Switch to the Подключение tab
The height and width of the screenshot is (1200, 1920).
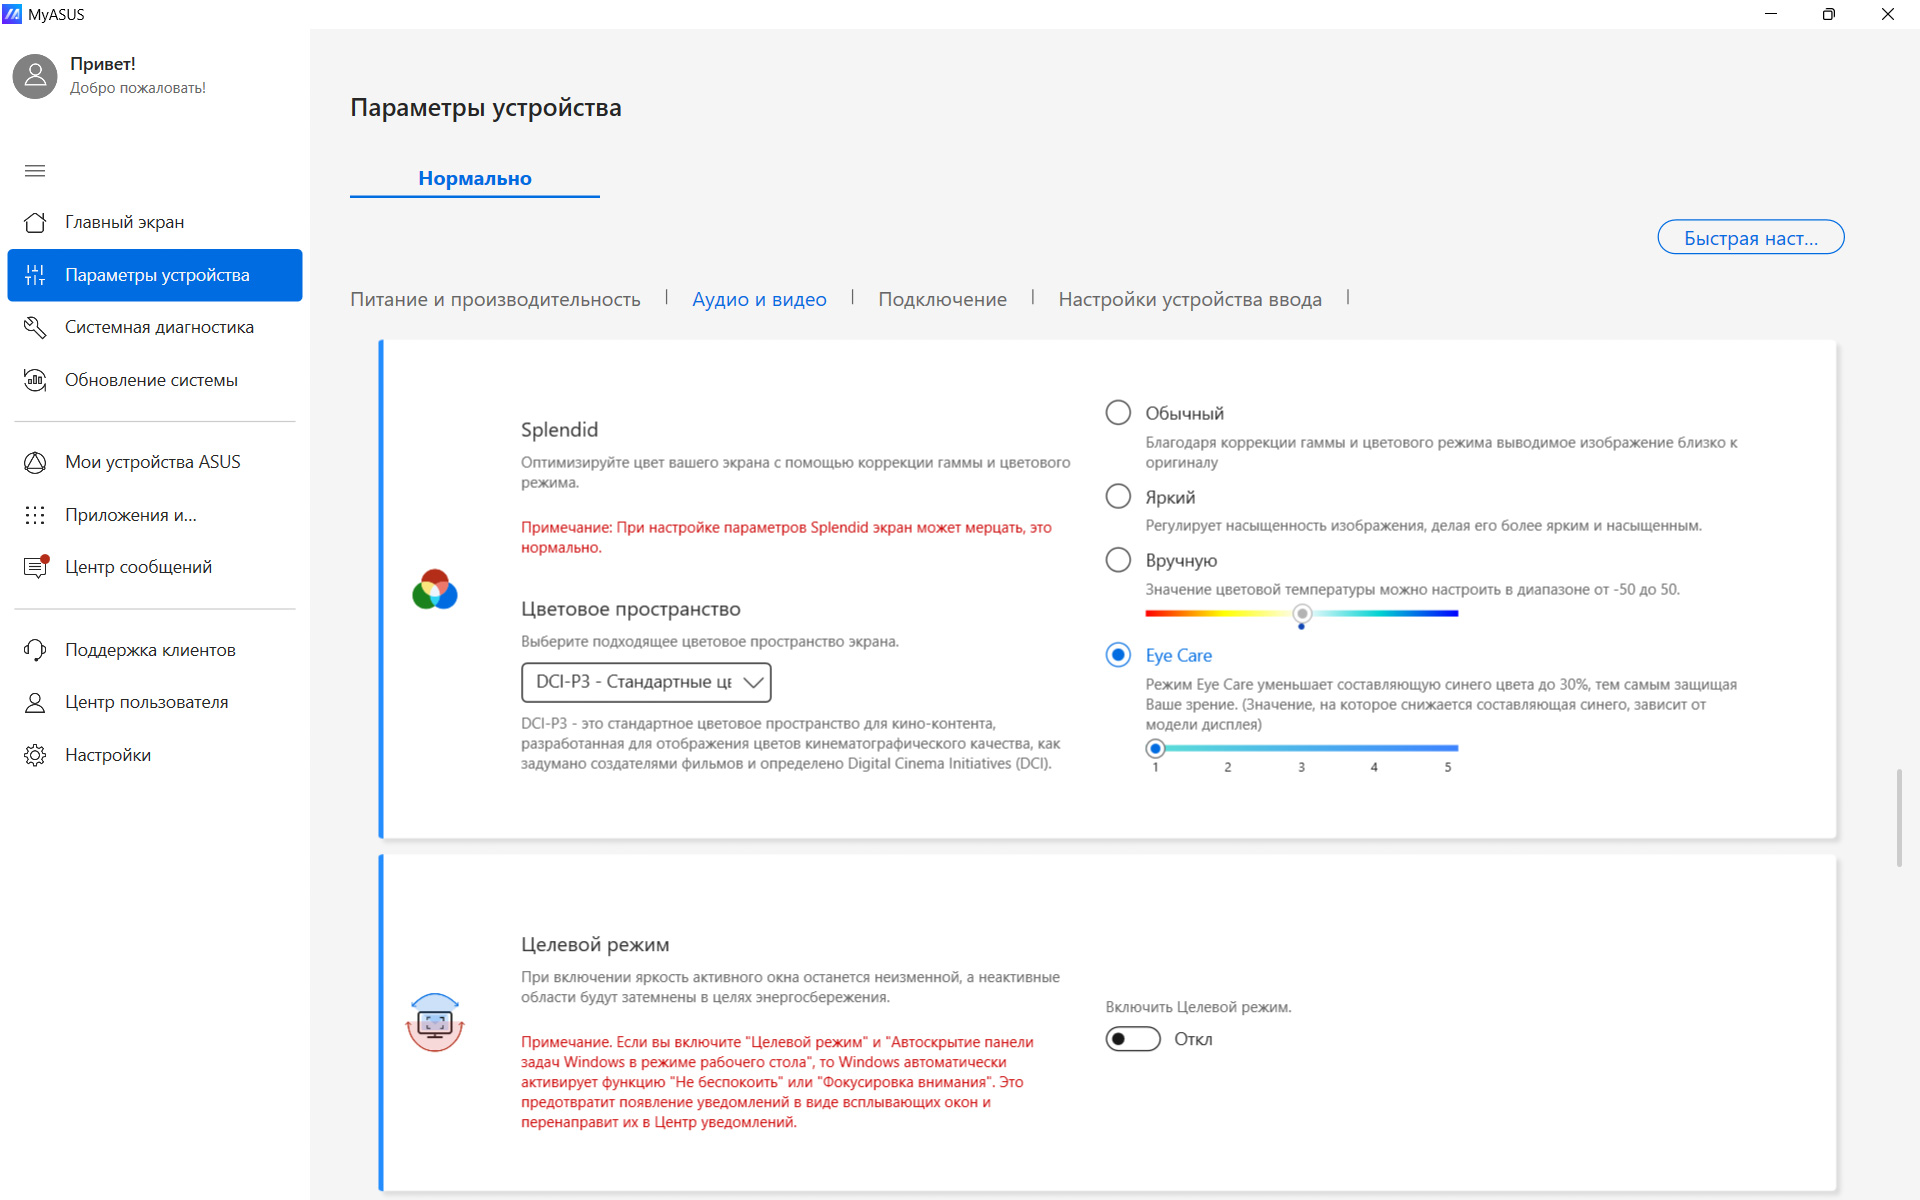coord(942,299)
